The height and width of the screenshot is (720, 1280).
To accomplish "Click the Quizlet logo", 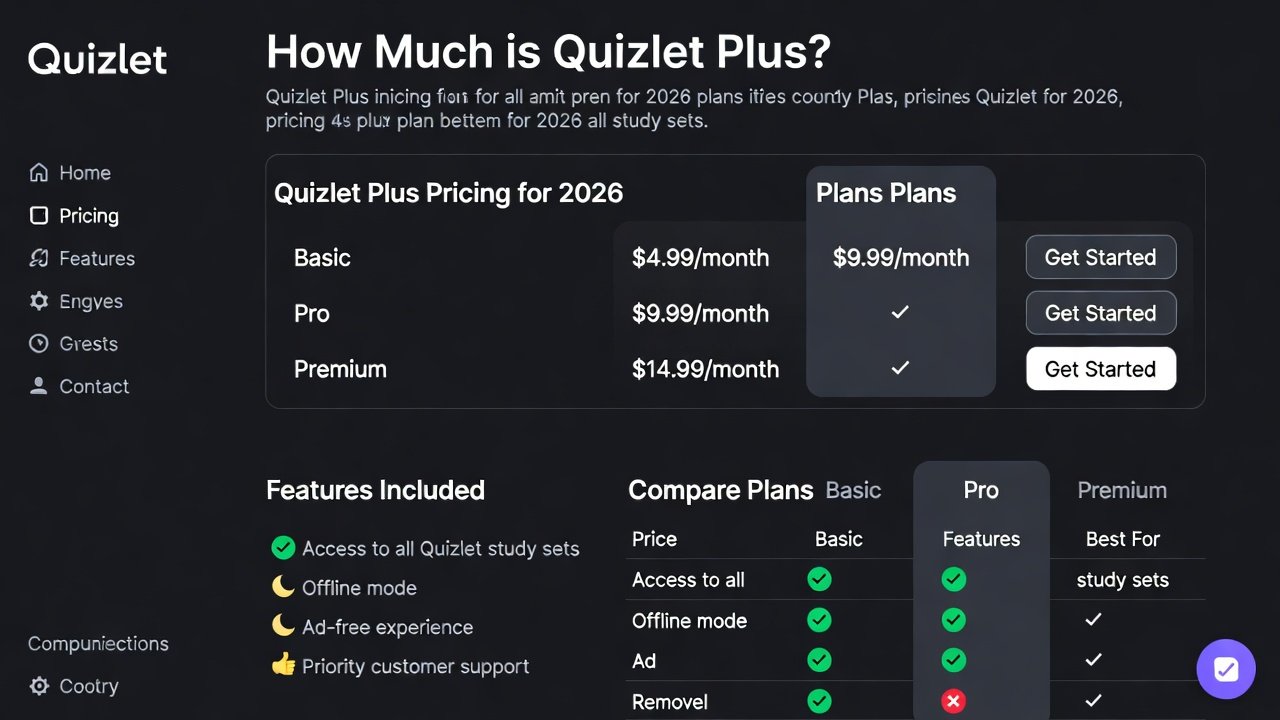I will pos(97,59).
